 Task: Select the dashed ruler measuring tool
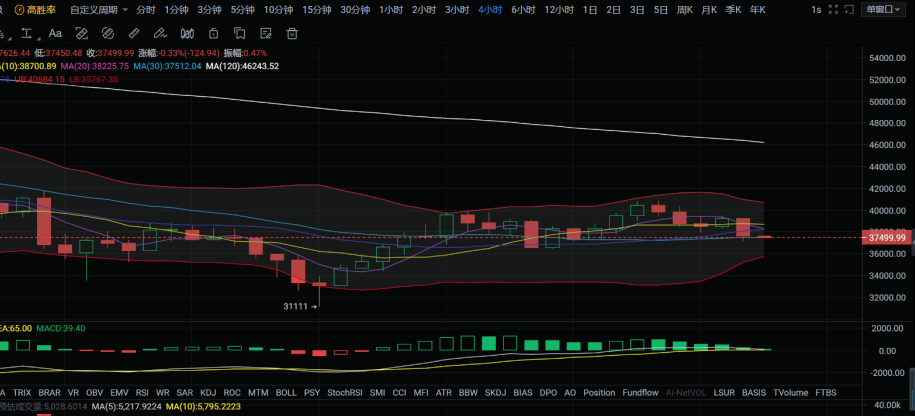point(82,33)
